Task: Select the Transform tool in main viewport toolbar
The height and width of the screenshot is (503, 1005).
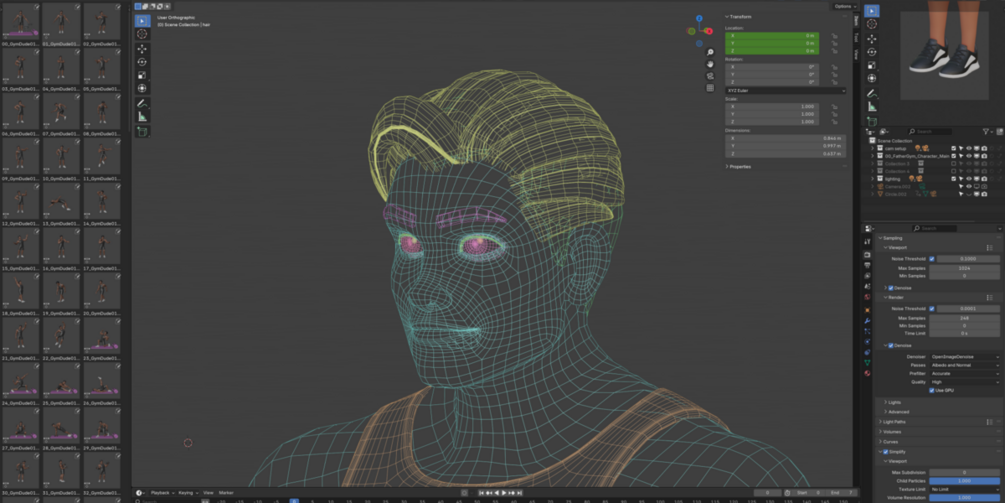Action: coord(142,88)
